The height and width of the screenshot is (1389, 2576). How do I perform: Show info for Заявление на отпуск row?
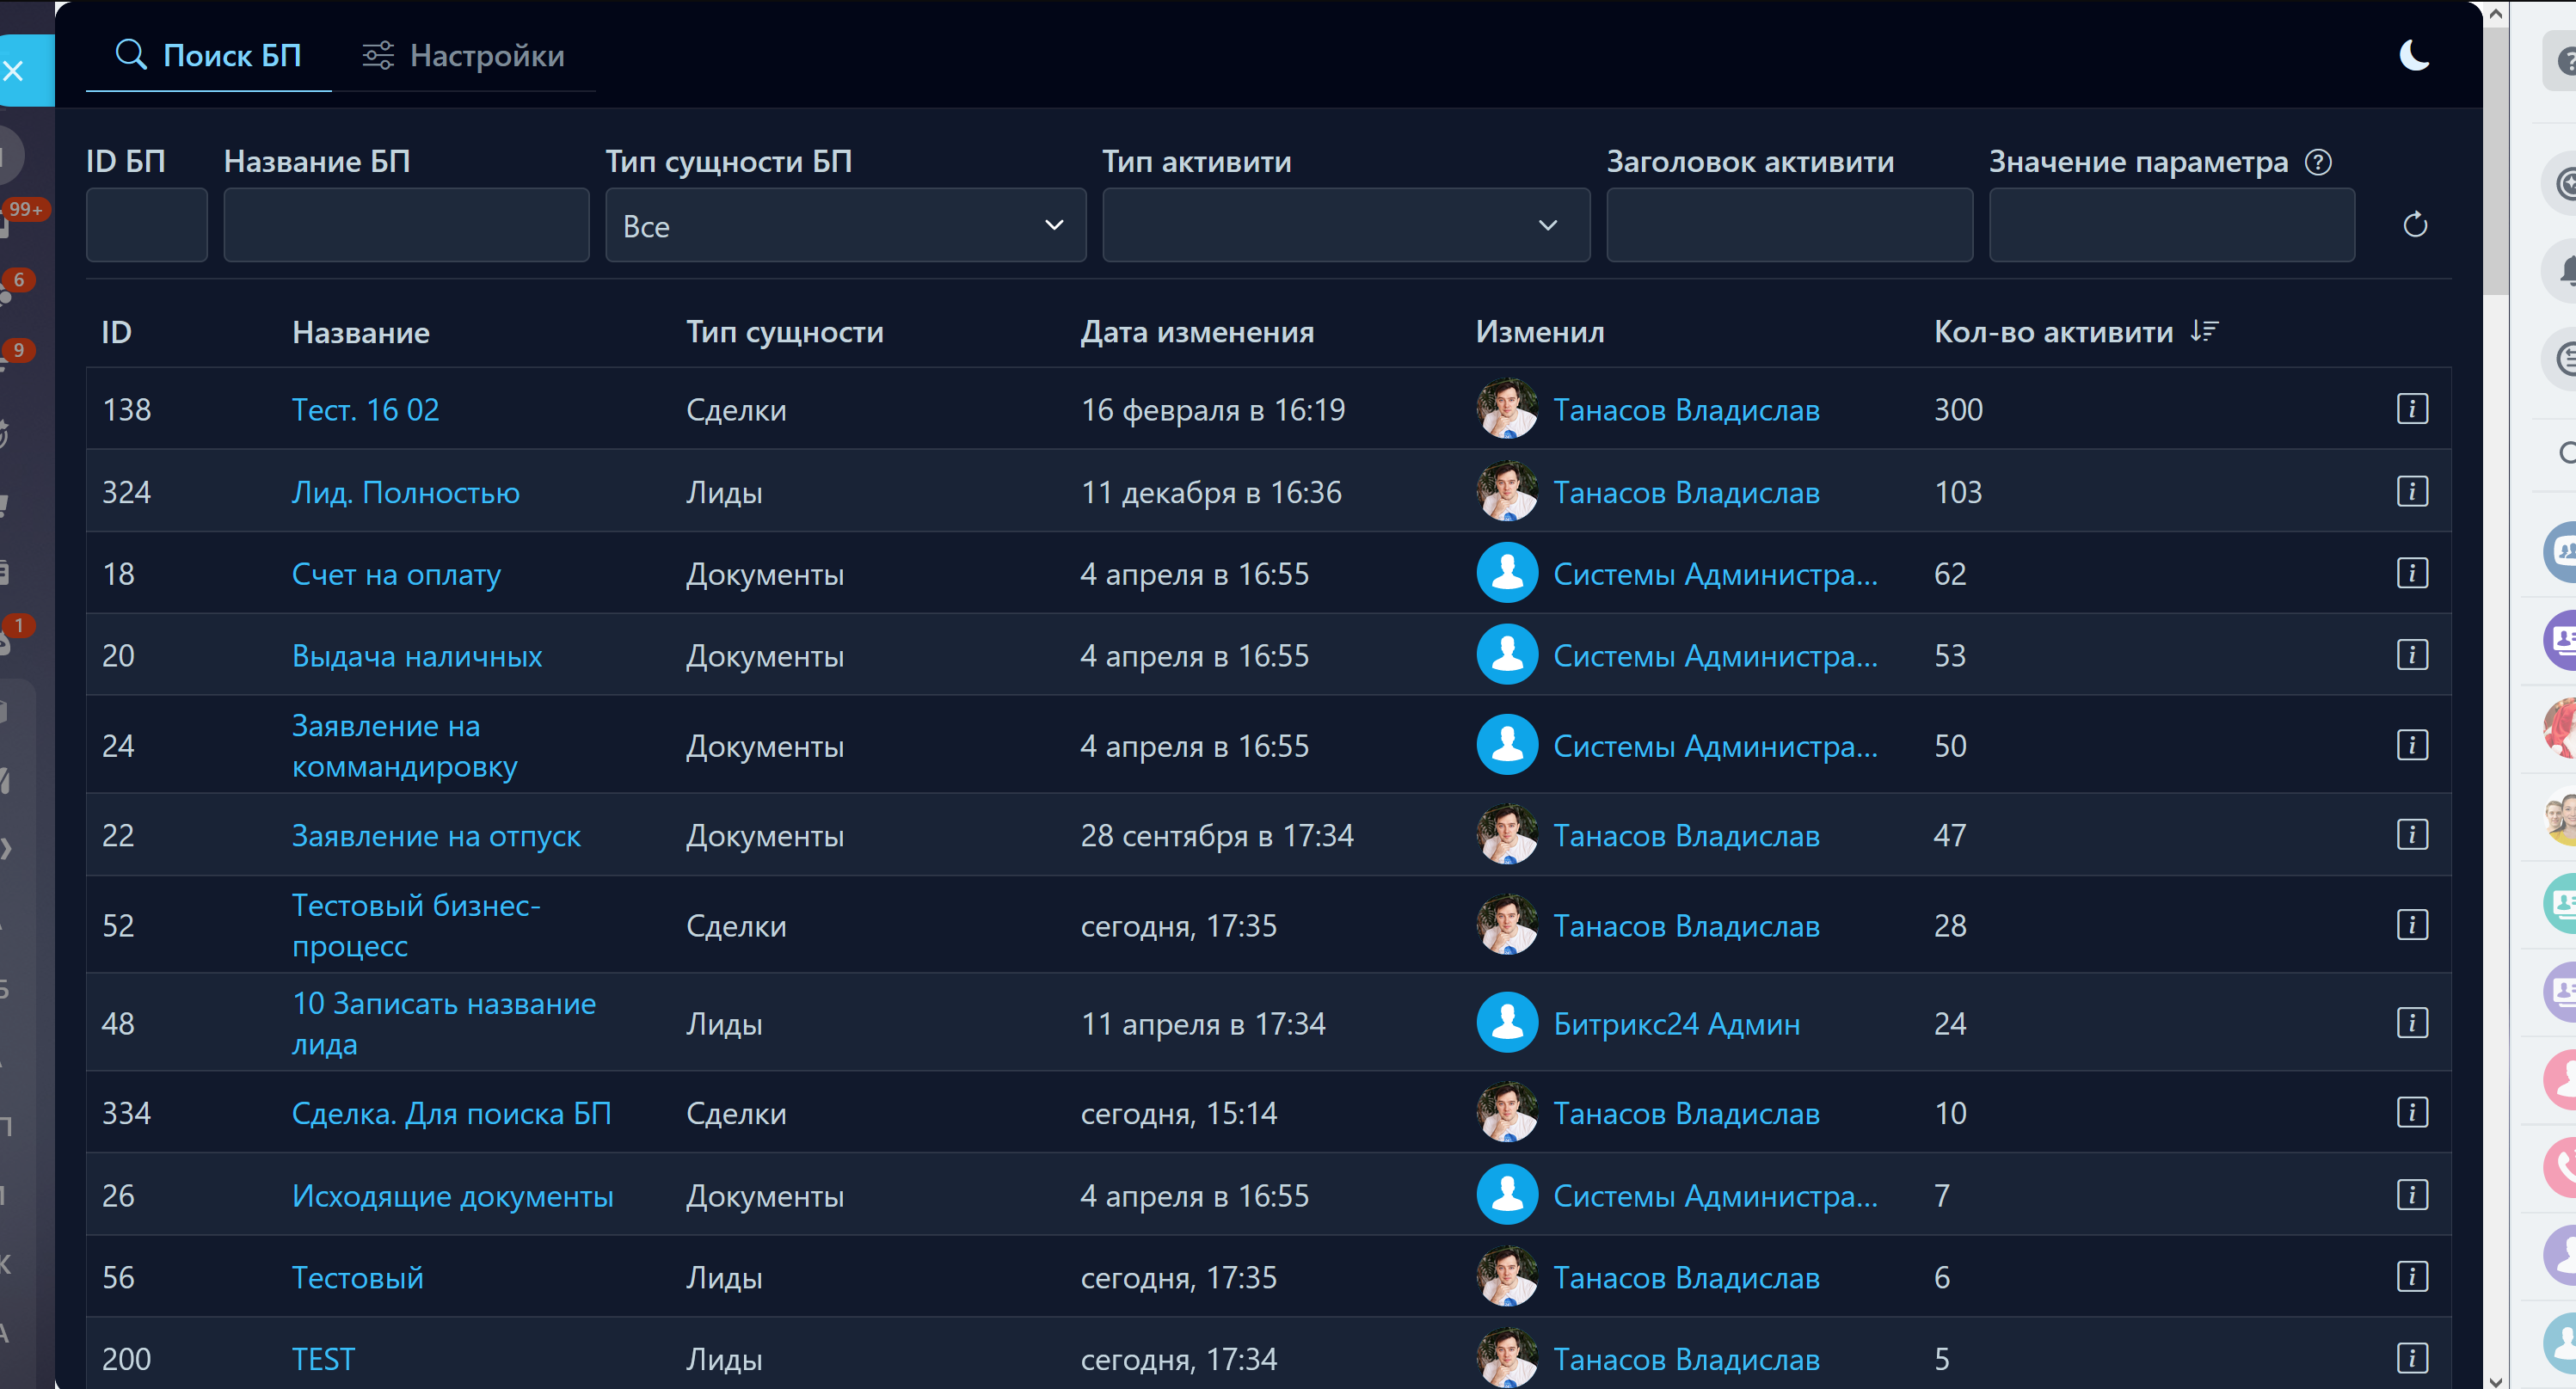click(2411, 834)
